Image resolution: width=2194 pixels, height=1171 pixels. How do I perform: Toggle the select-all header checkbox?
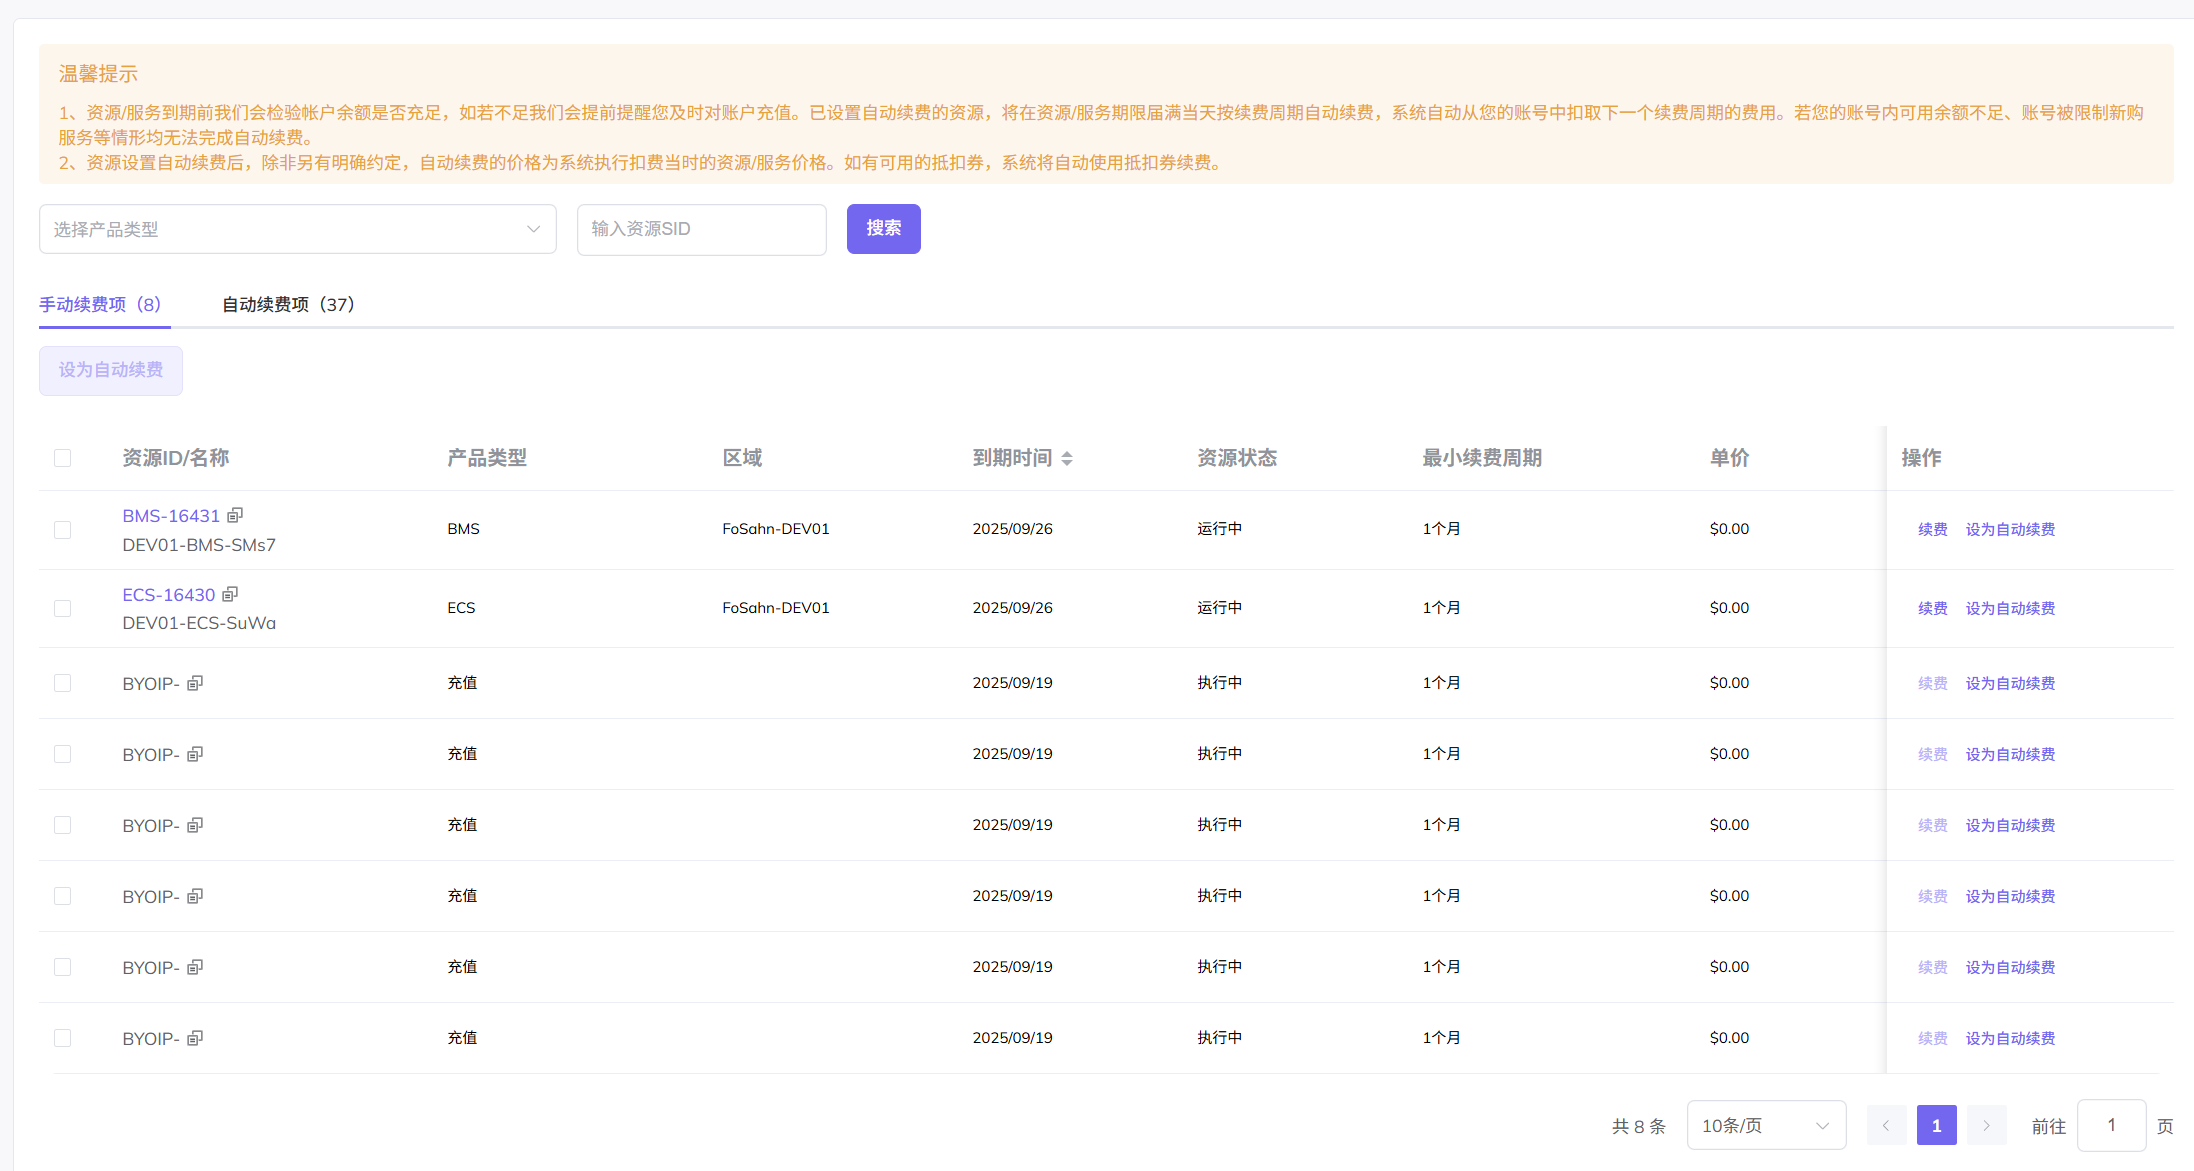point(63,458)
